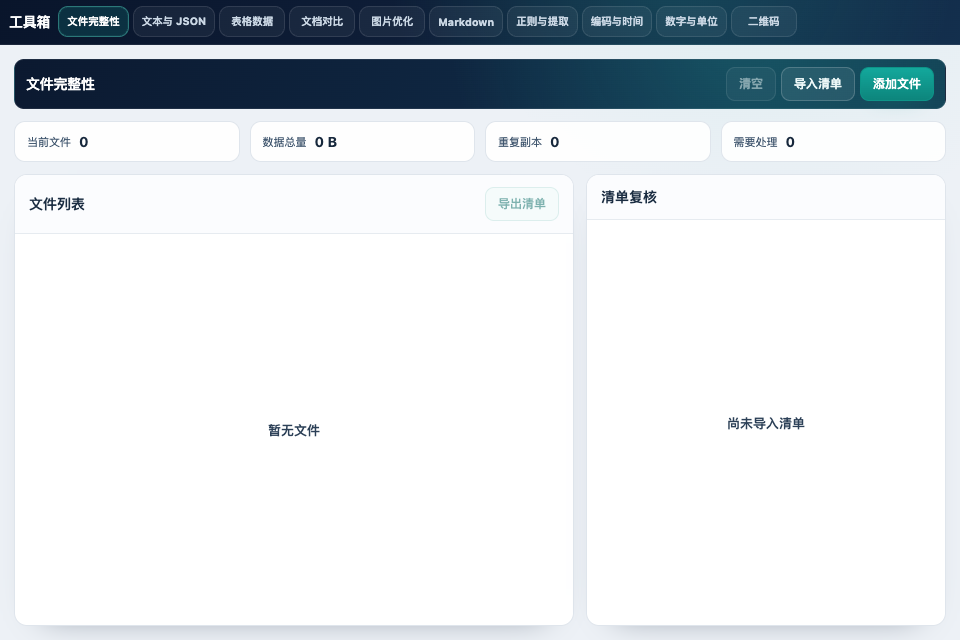The image size is (960, 640).
Task: Open the 文件完整性 tab
Action: tap(94, 21)
